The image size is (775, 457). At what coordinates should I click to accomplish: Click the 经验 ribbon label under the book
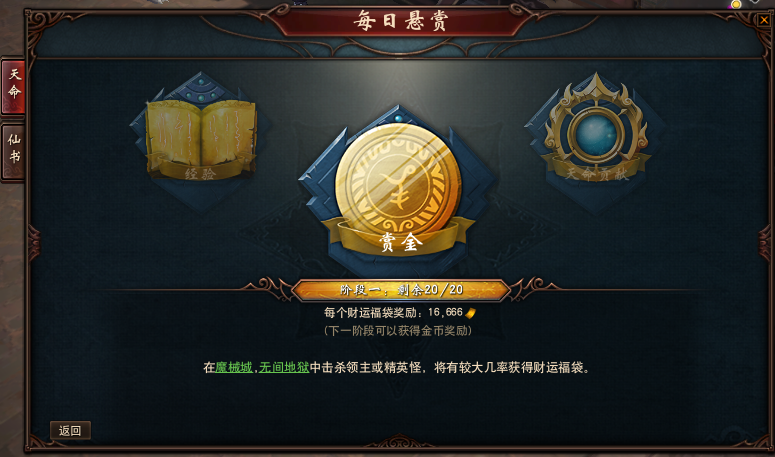click(200, 173)
